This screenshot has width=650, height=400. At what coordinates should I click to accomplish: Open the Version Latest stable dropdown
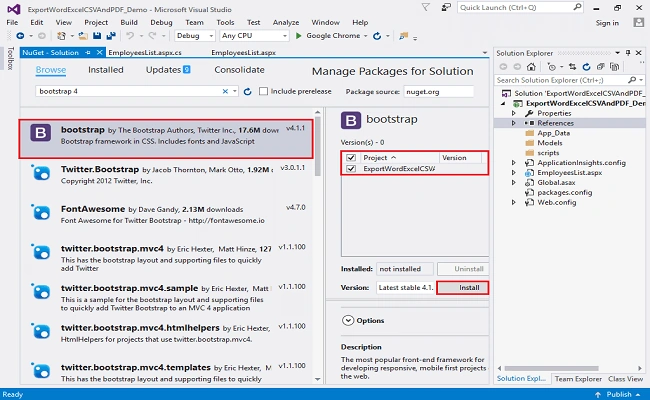[405, 287]
